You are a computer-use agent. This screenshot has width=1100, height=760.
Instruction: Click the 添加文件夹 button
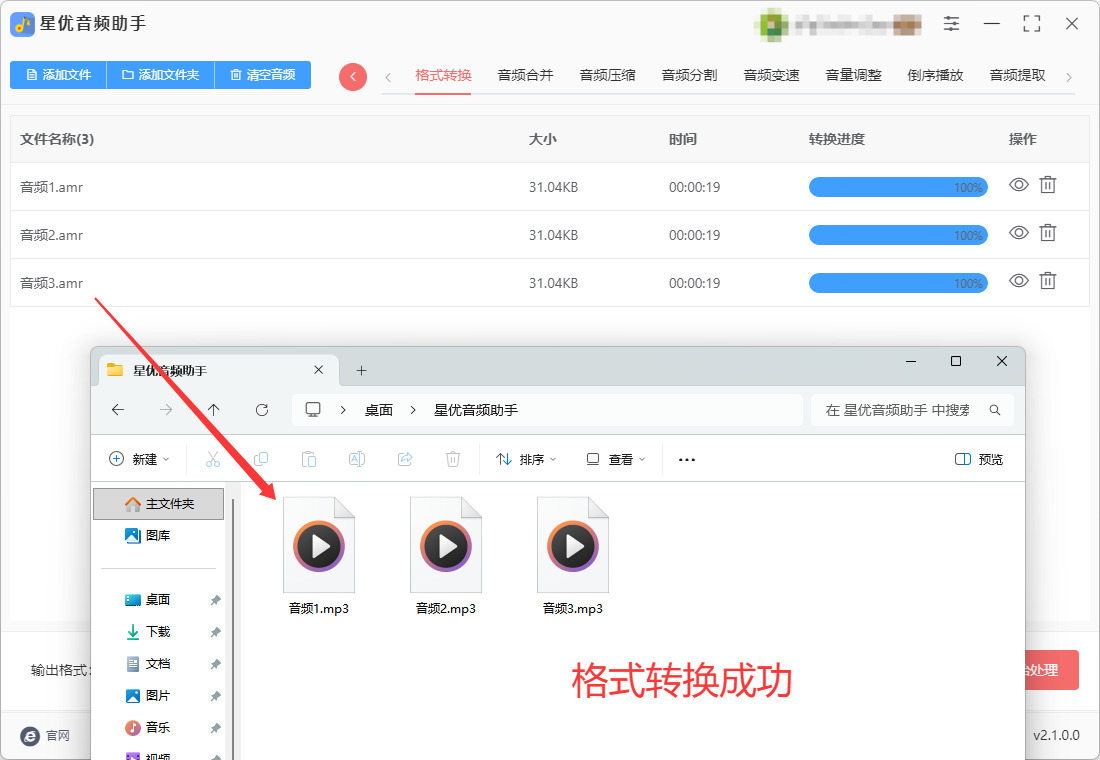(x=161, y=75)
